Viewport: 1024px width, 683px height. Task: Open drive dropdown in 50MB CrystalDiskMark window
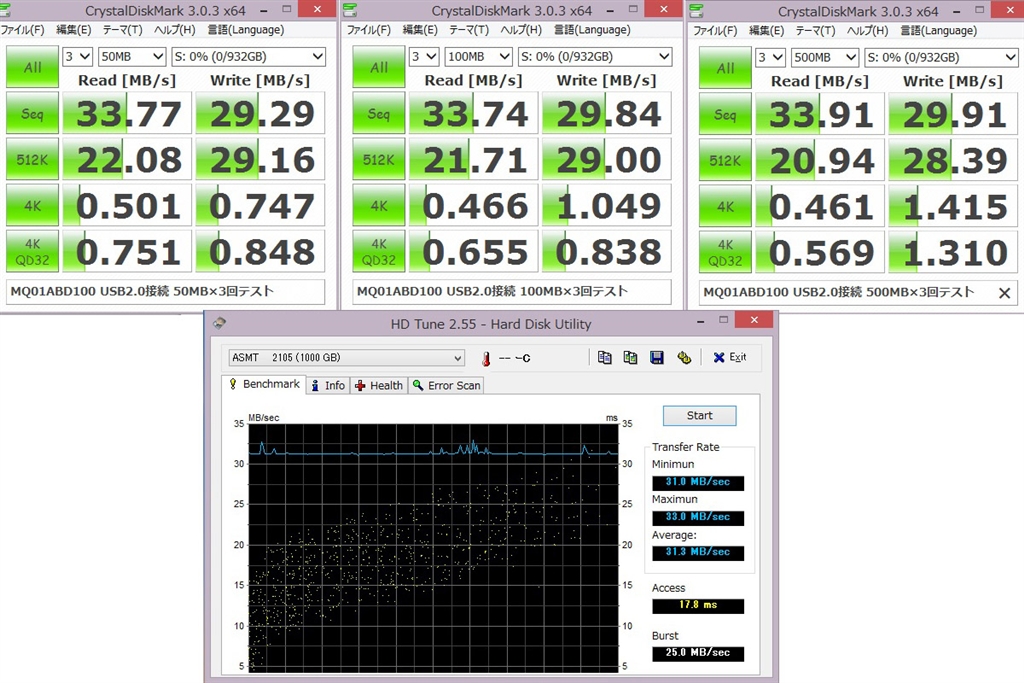pos(248,57)
